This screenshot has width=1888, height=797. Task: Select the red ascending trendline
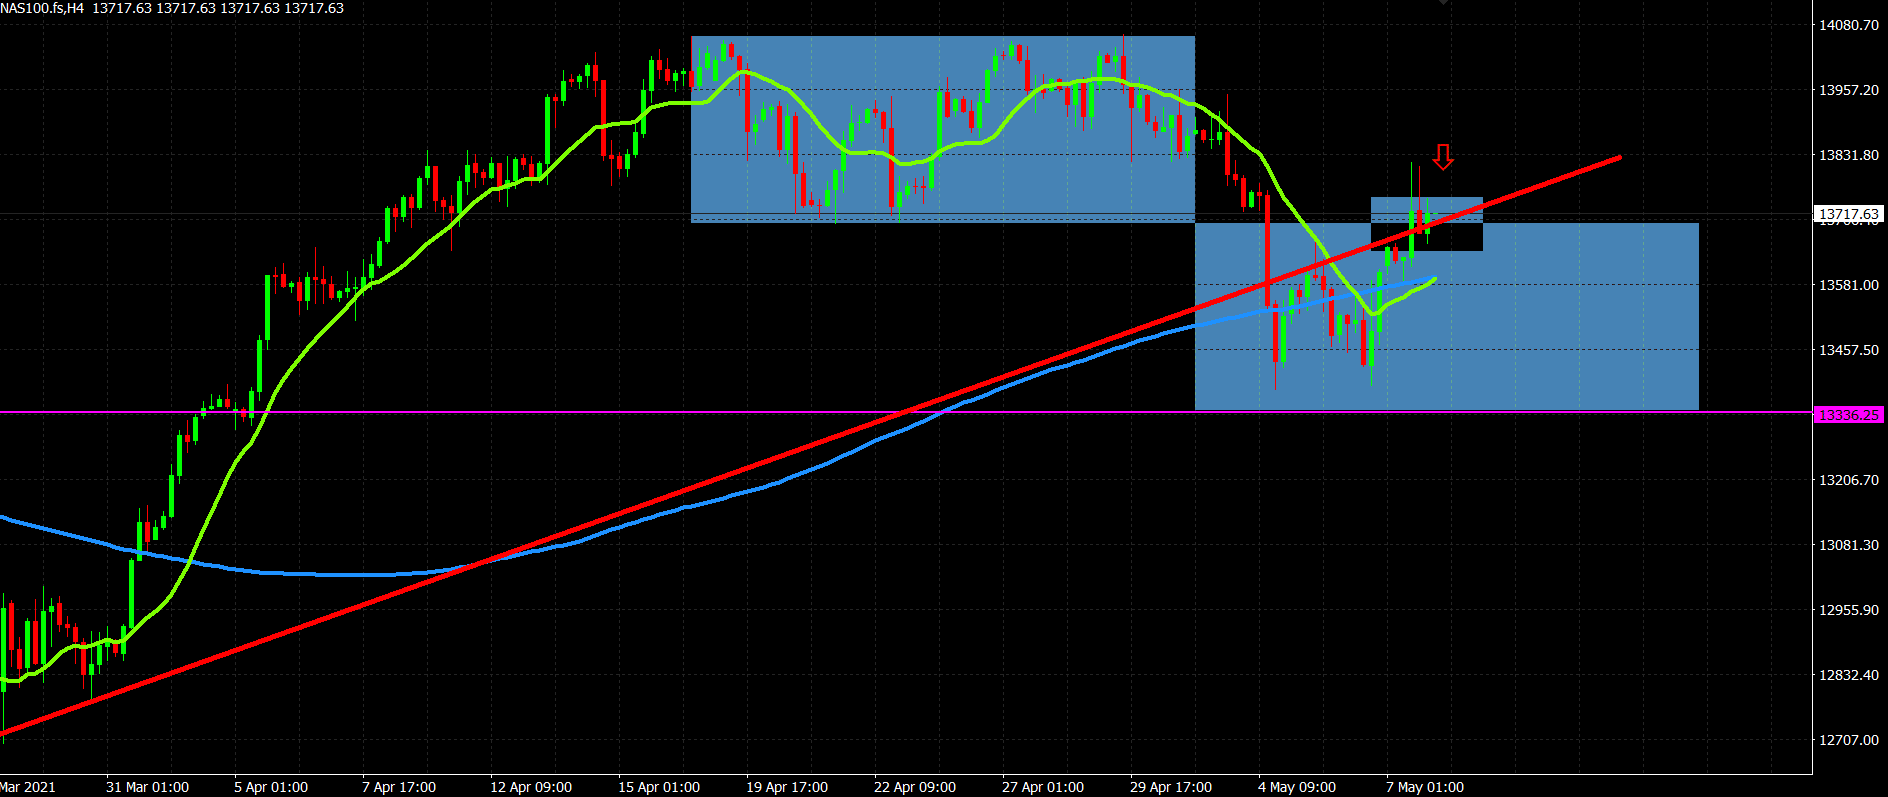click(700, 485)
